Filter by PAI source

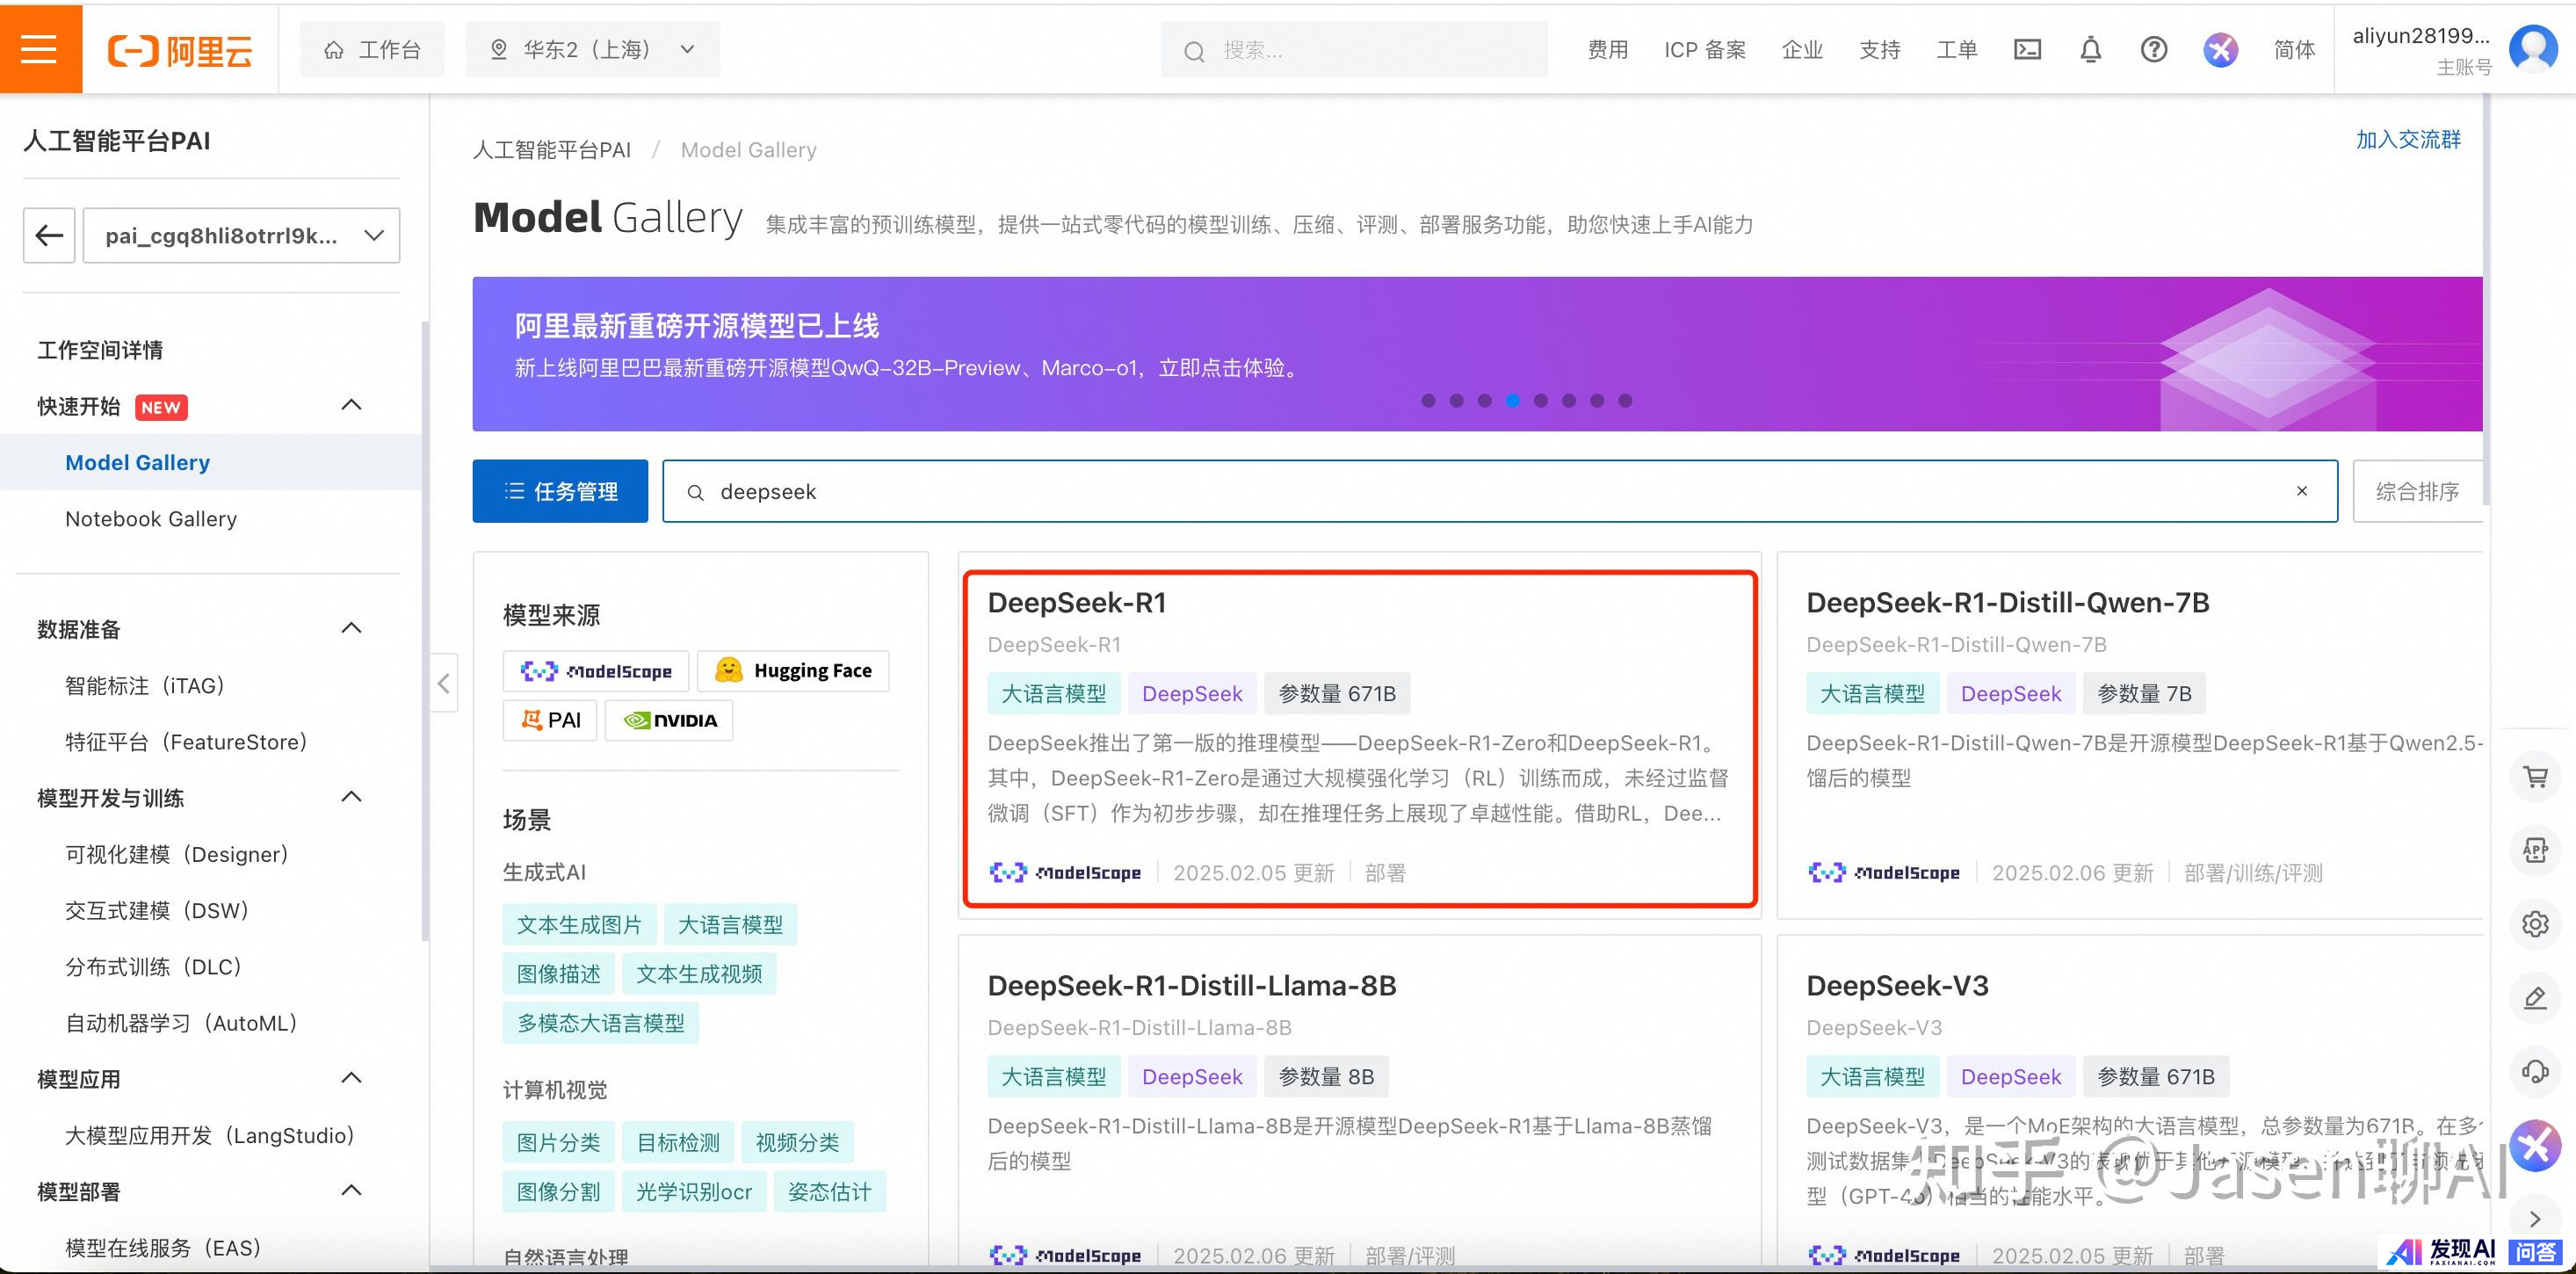click(550, 720)
